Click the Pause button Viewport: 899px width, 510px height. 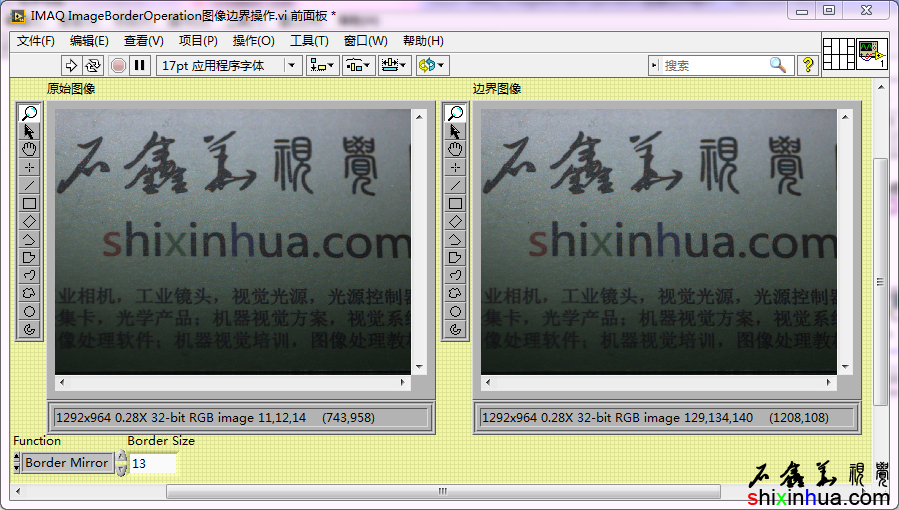[x=139, y=65]
